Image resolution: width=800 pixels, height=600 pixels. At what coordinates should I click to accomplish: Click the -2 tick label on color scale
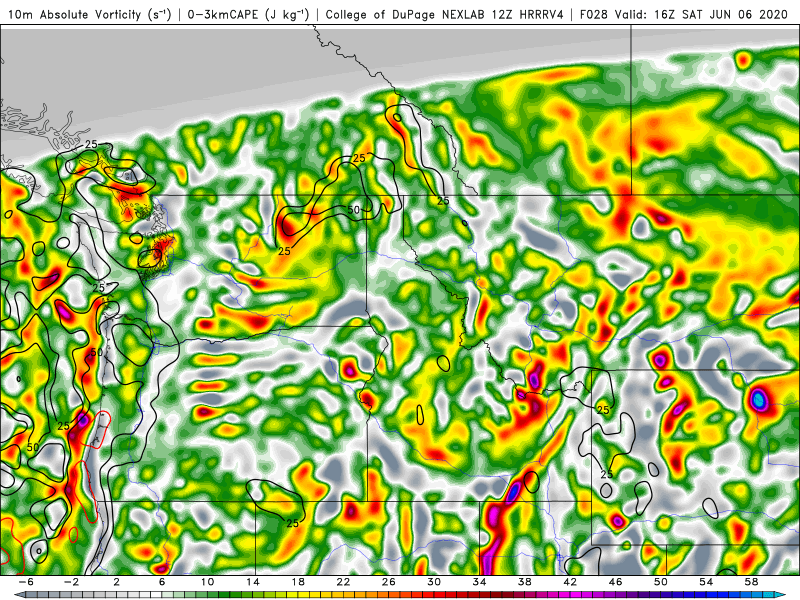click(71, 582)
